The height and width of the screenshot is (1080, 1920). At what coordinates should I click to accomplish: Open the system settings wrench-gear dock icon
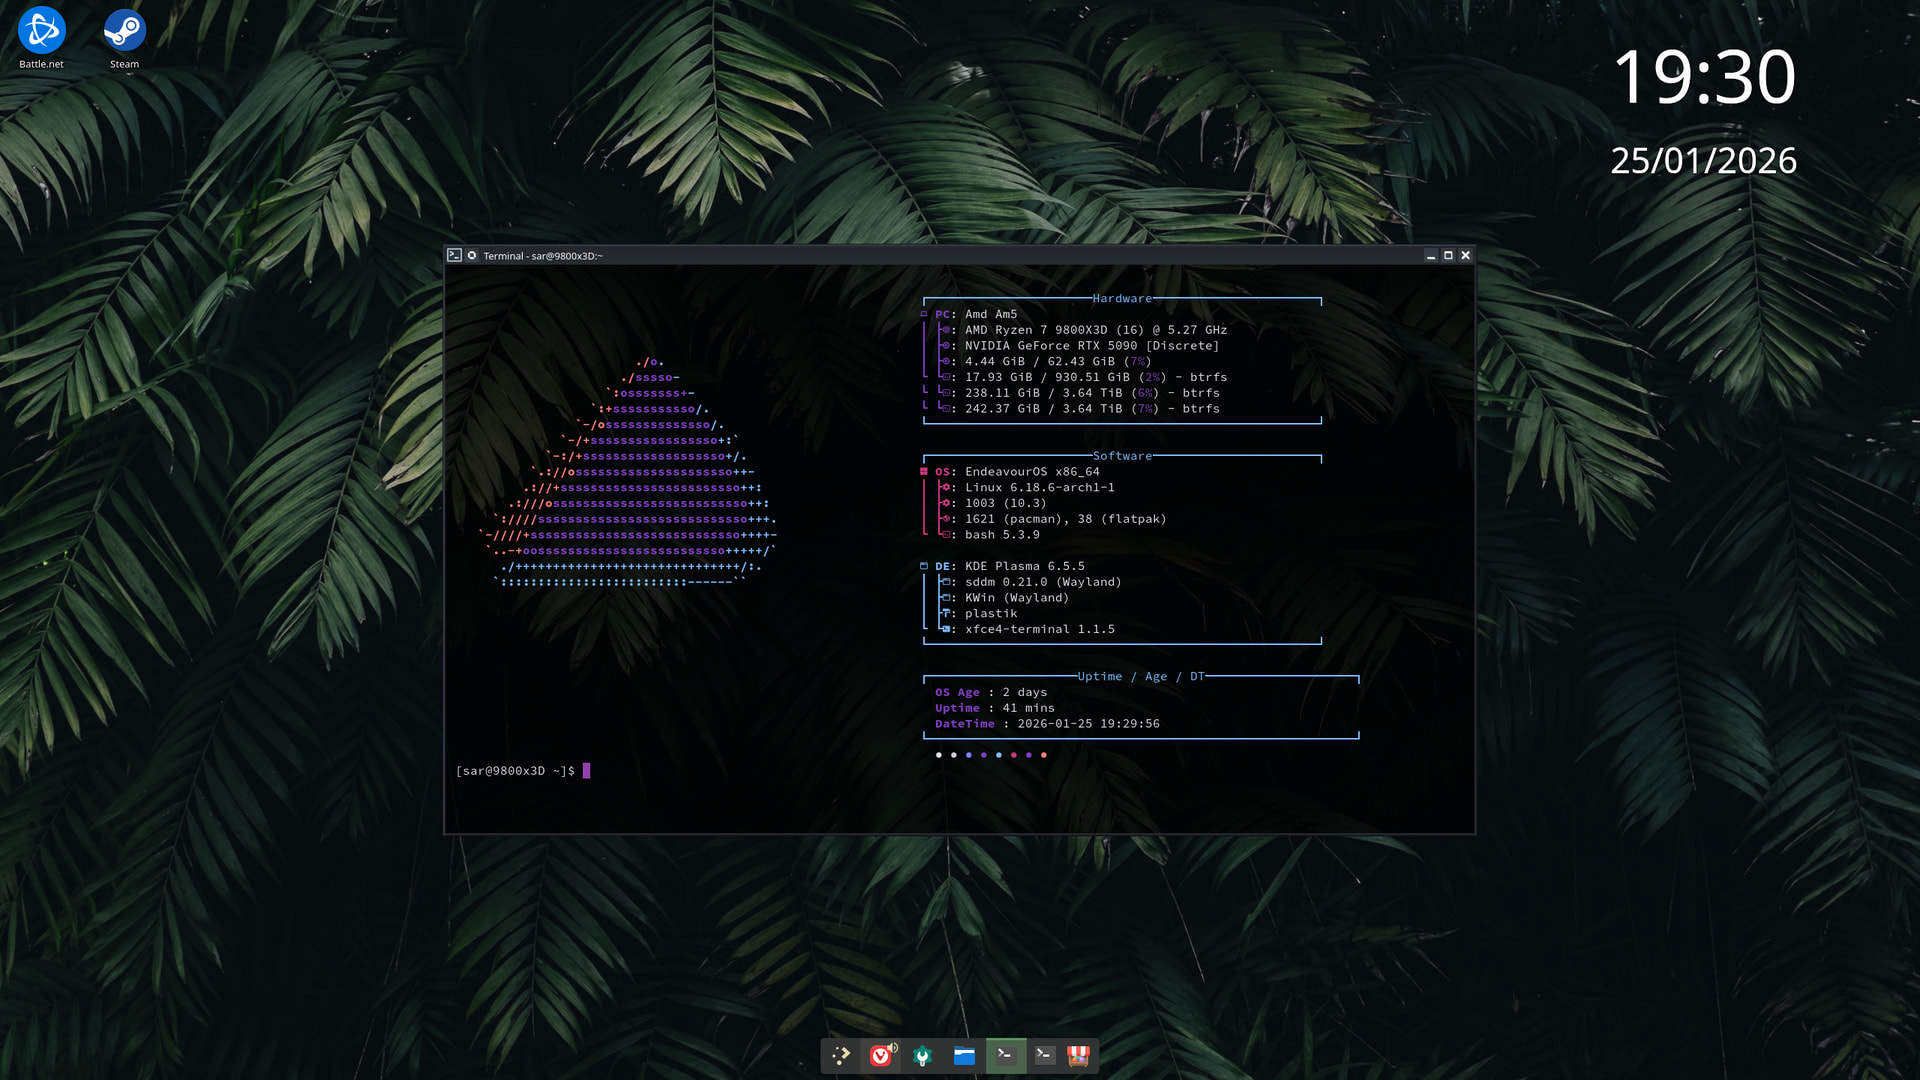click(922, 1056)
